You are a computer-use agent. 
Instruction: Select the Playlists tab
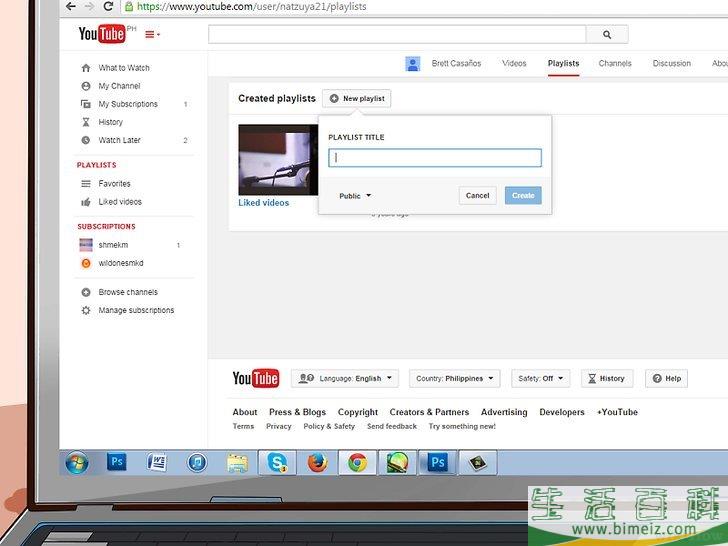point(563,63)
